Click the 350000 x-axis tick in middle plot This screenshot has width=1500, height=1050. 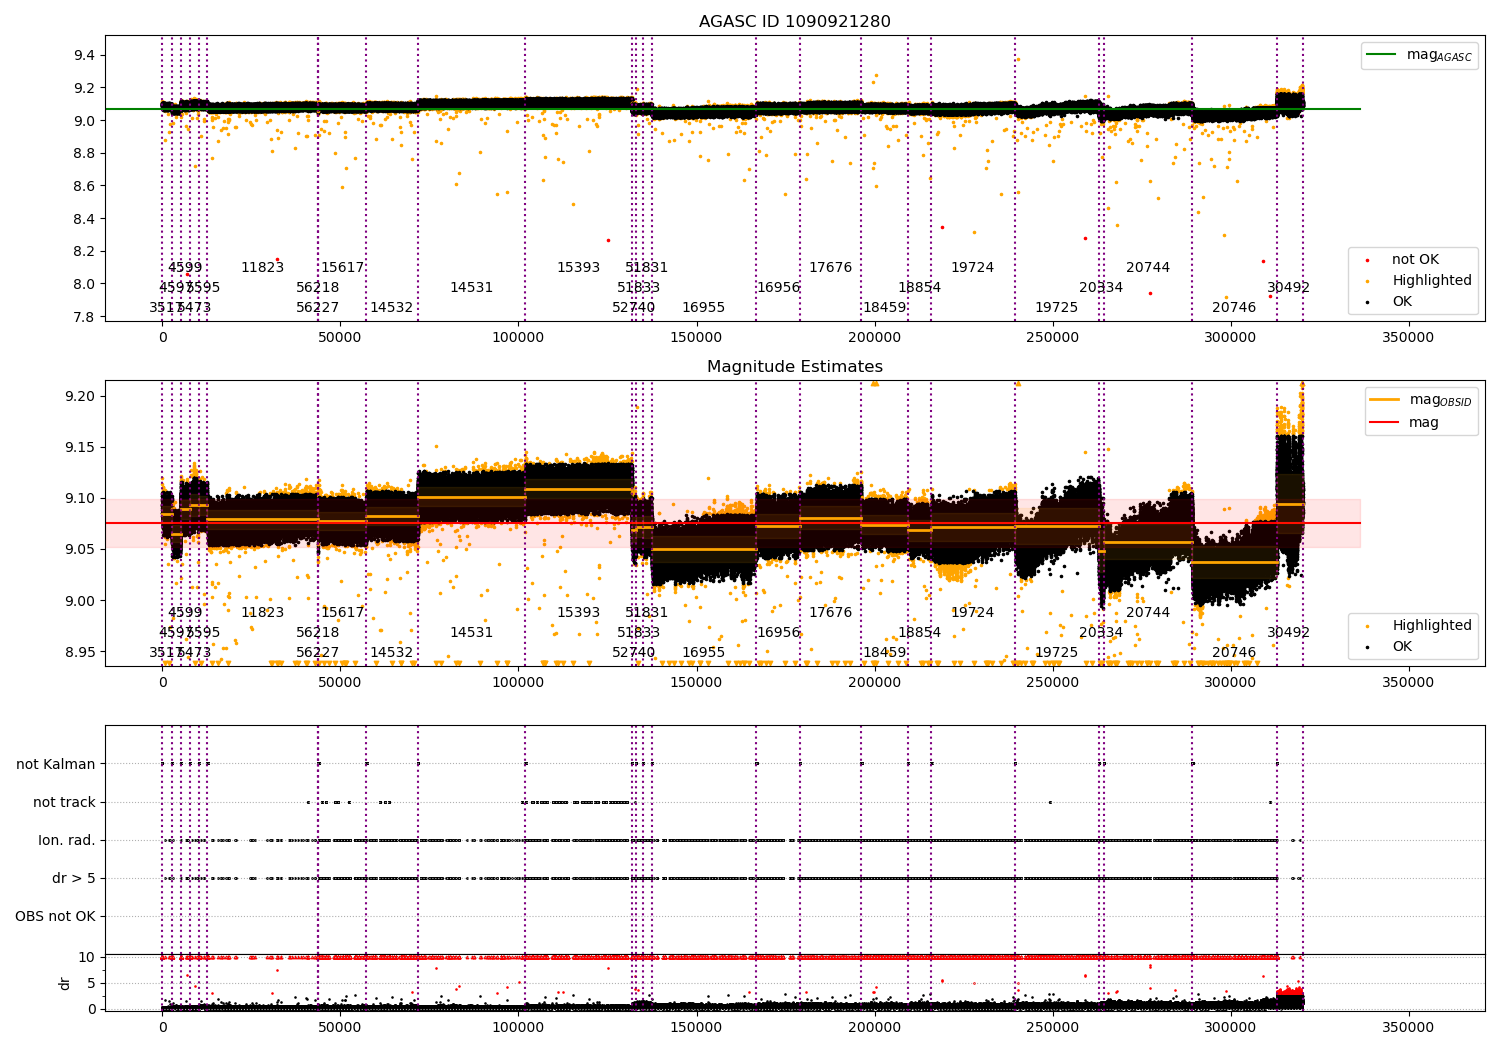click(x=1407, y=683)
